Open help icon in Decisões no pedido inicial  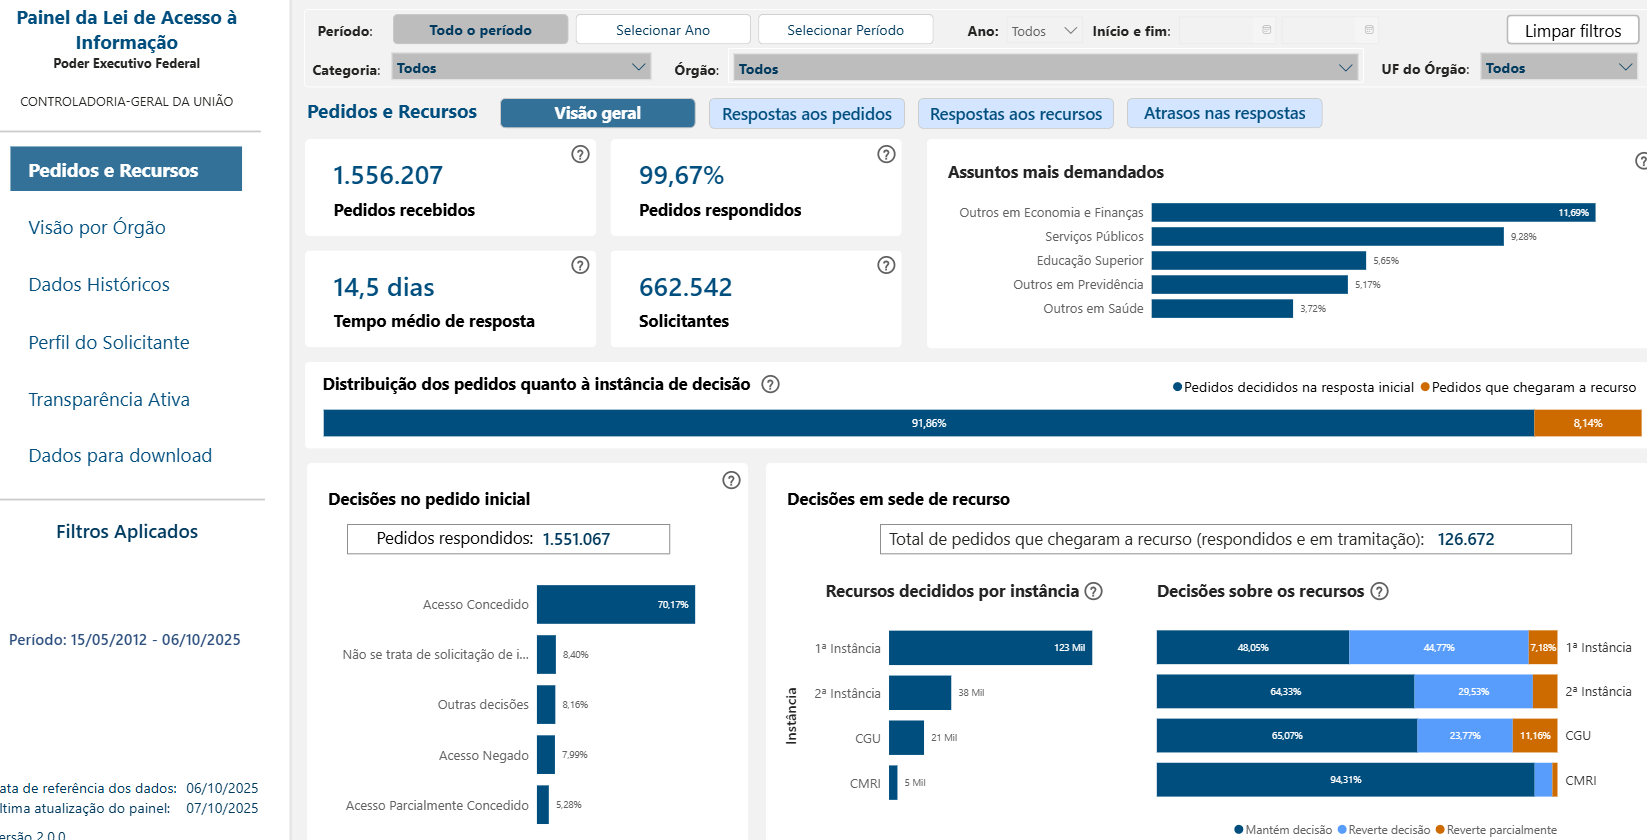pyautogui.click(x=731, y=480)
